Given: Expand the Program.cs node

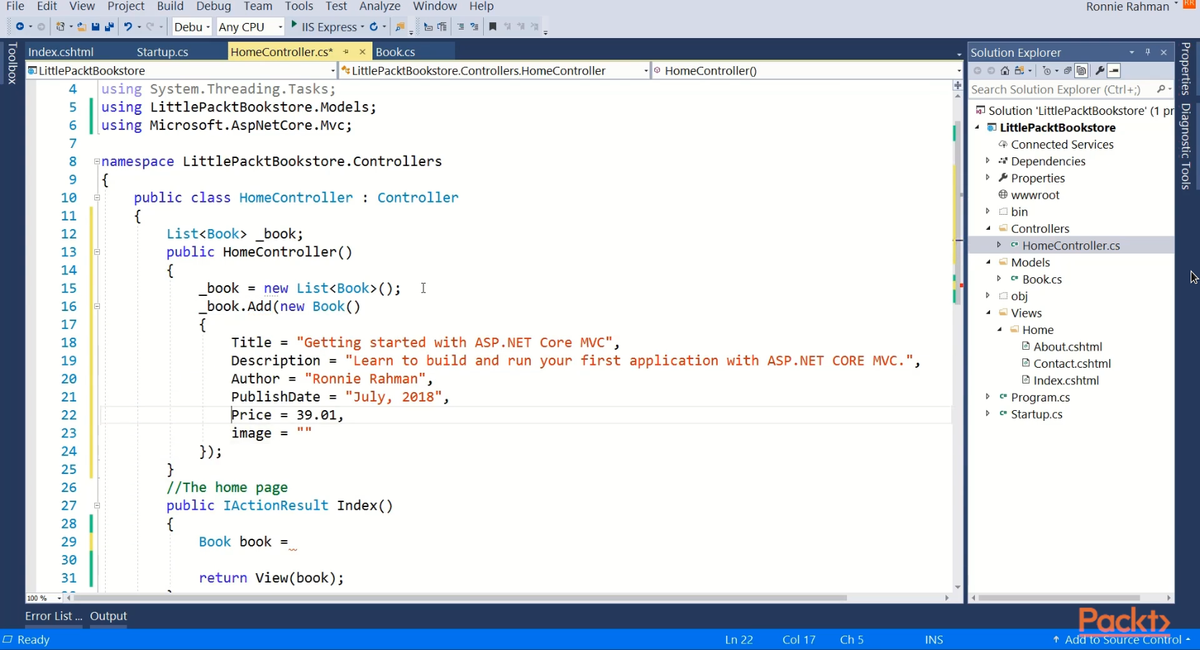Looking at the screenshot, I should tap(988, 397).
